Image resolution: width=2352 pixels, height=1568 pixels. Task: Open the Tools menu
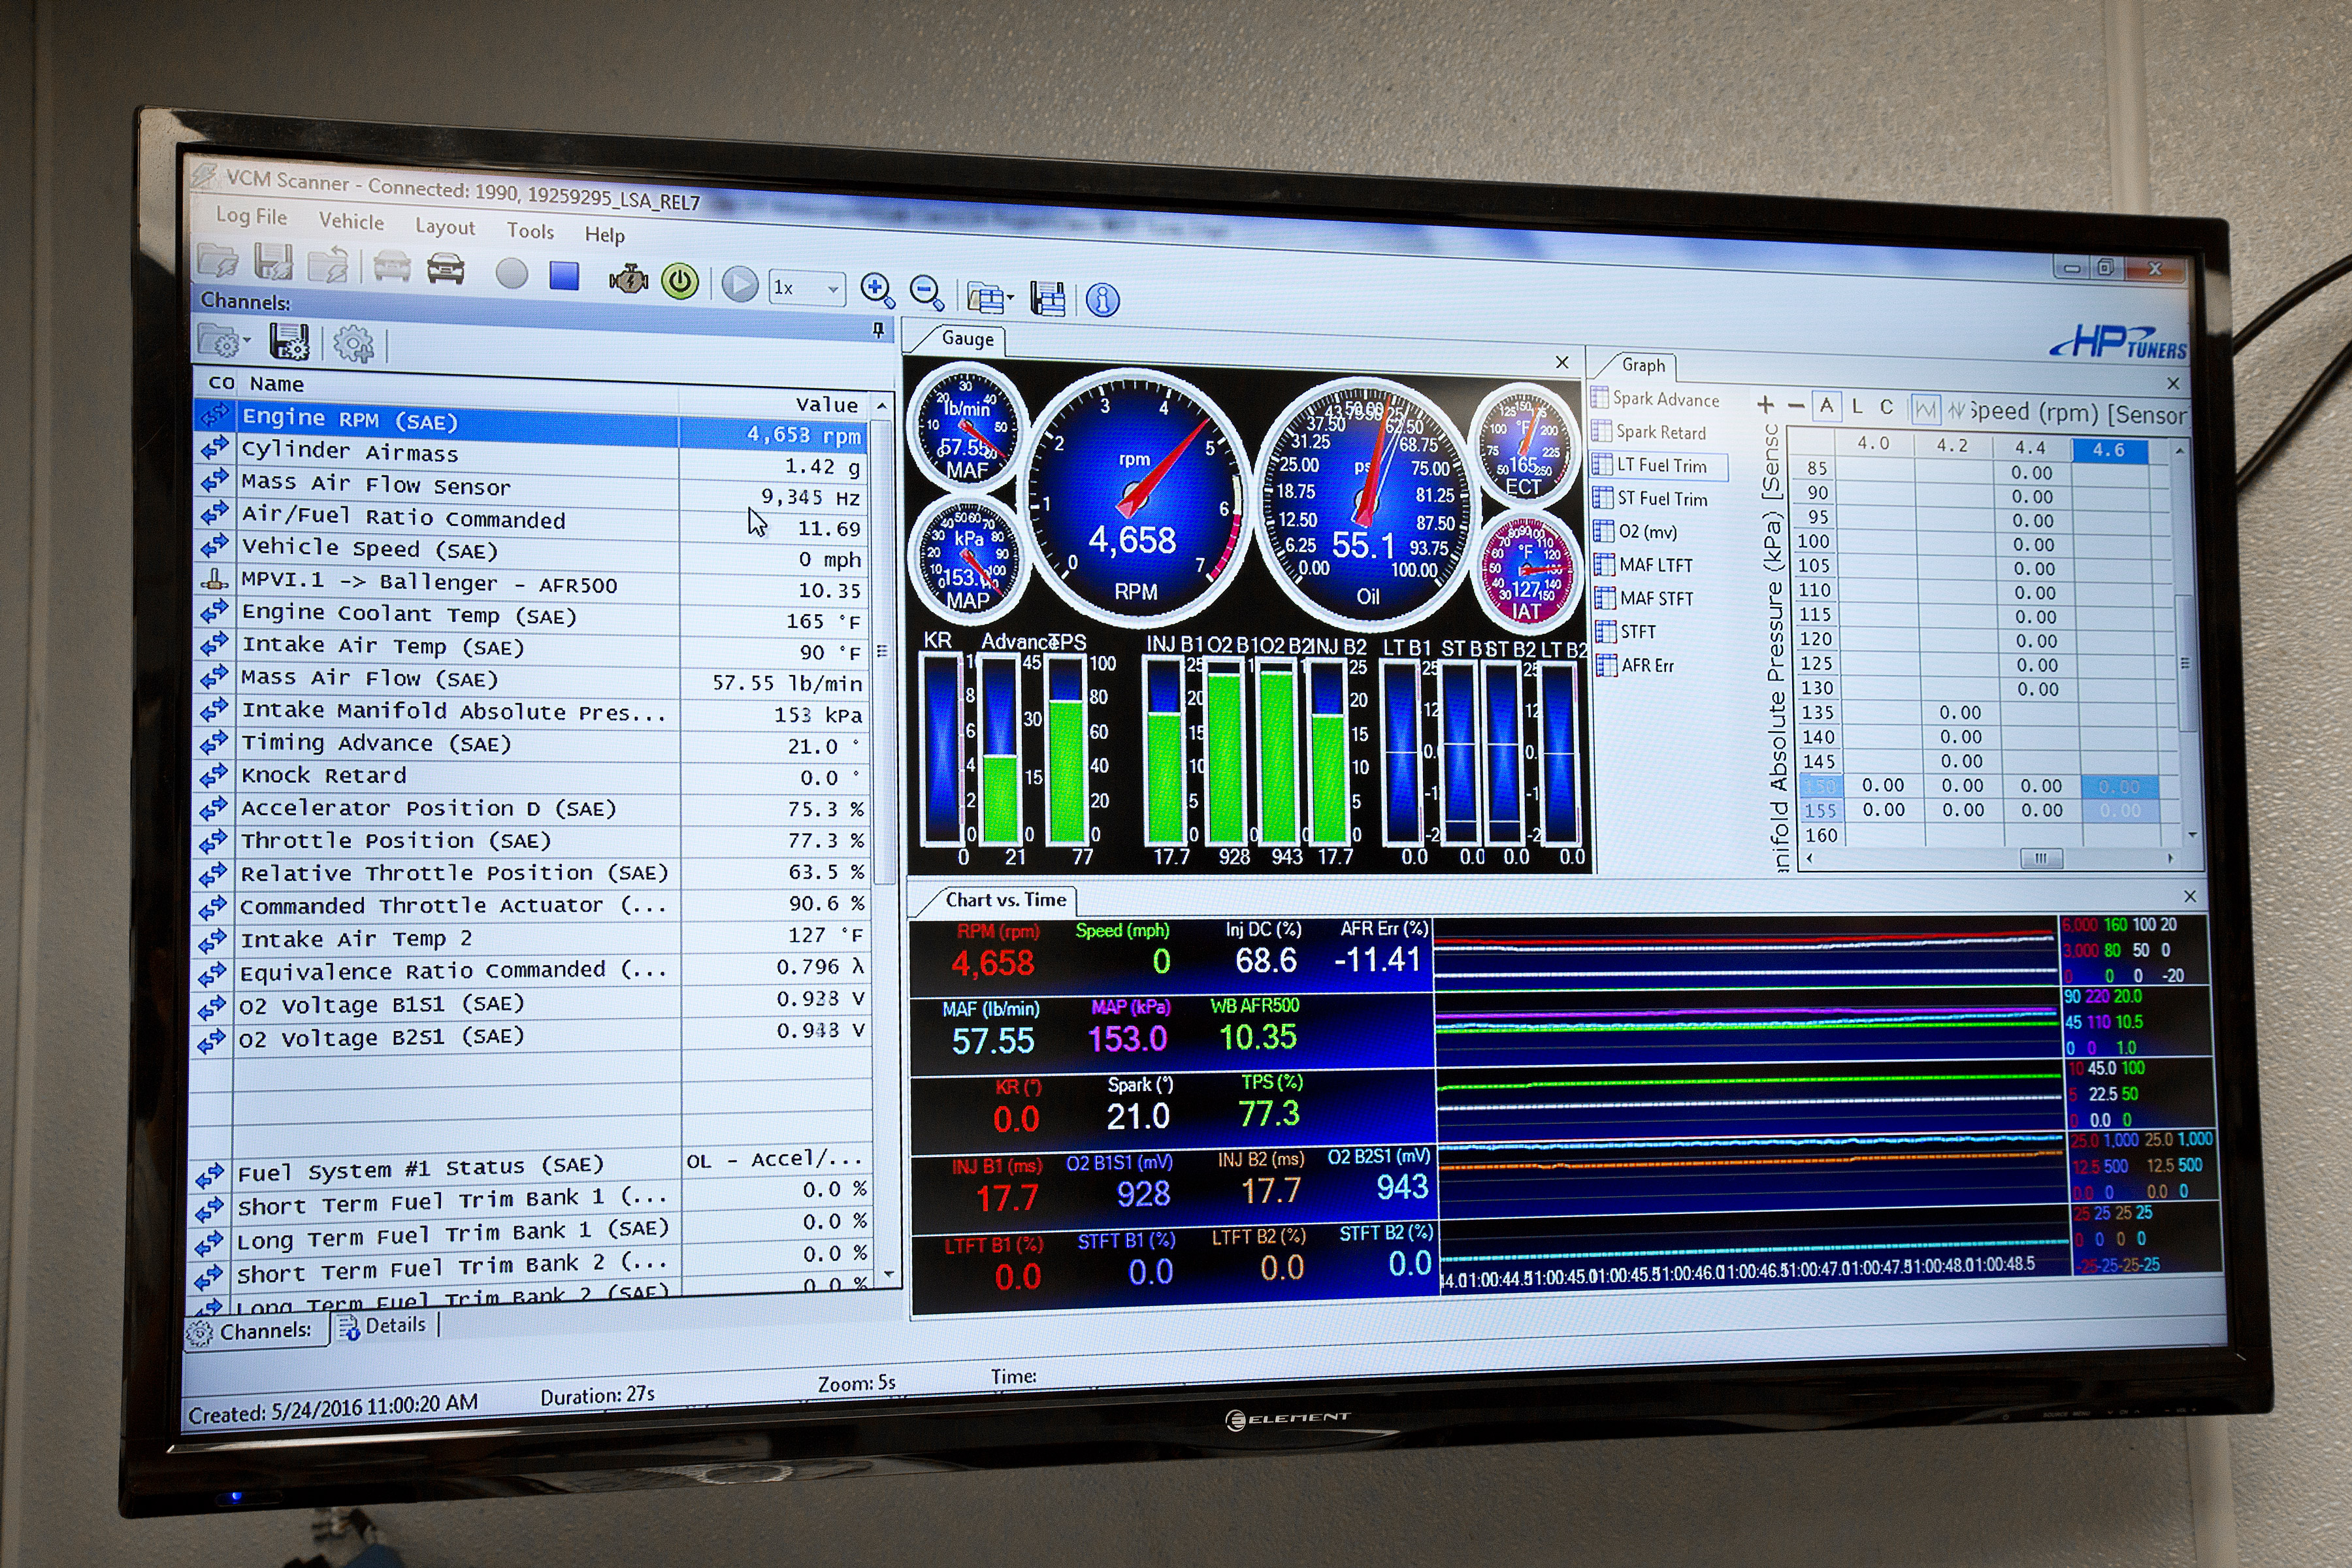pos(530,231)
